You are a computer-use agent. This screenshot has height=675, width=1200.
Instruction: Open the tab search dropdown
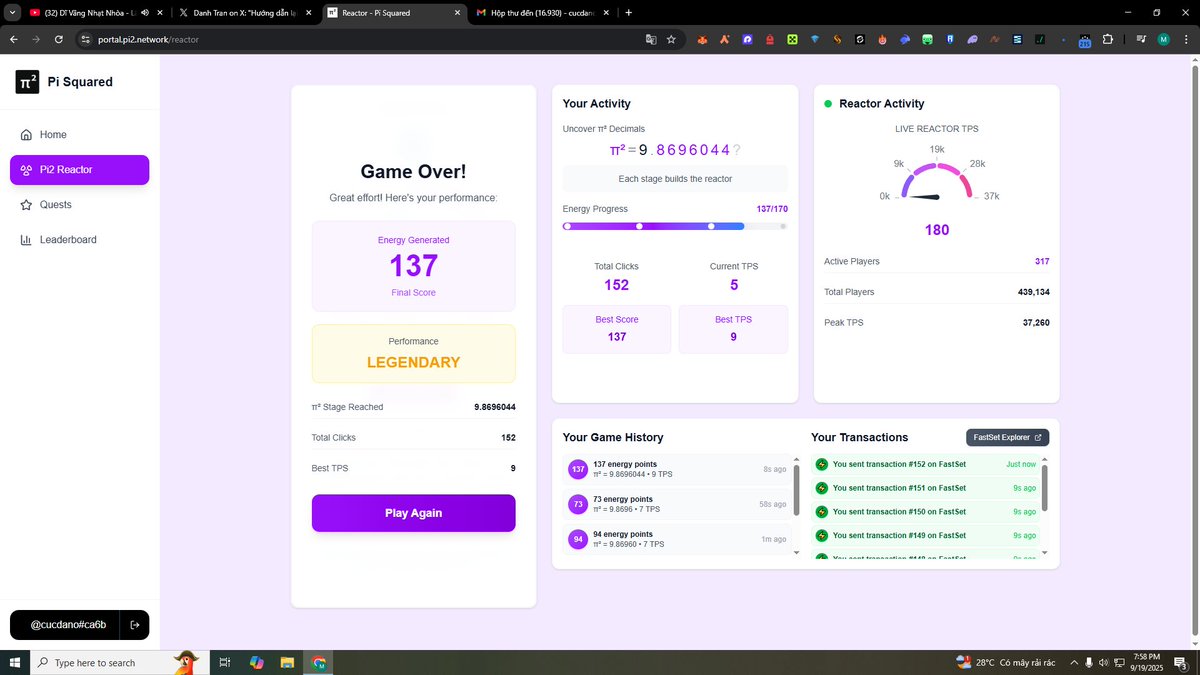click(x=12, y=13)
